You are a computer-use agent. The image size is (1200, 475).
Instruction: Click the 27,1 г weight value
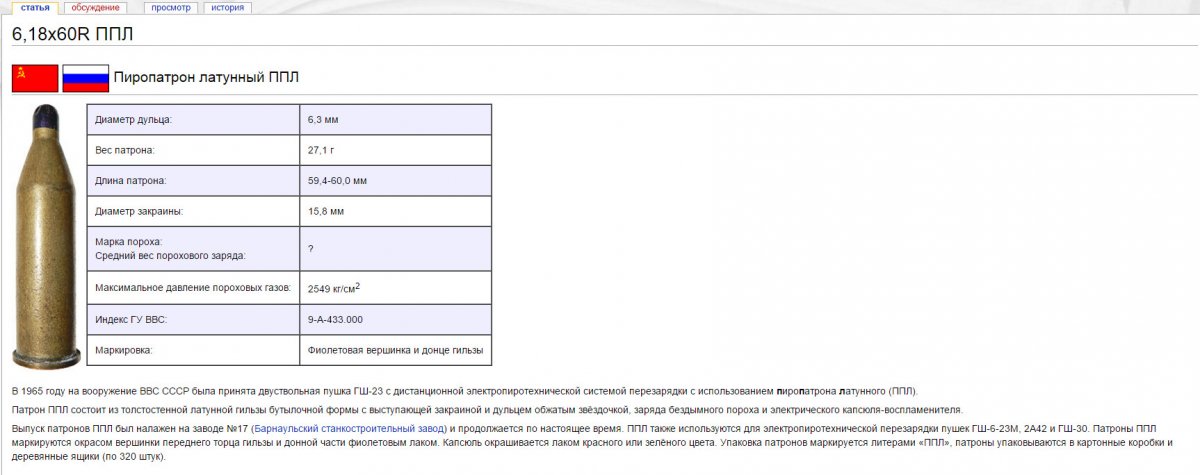(322, 151)
